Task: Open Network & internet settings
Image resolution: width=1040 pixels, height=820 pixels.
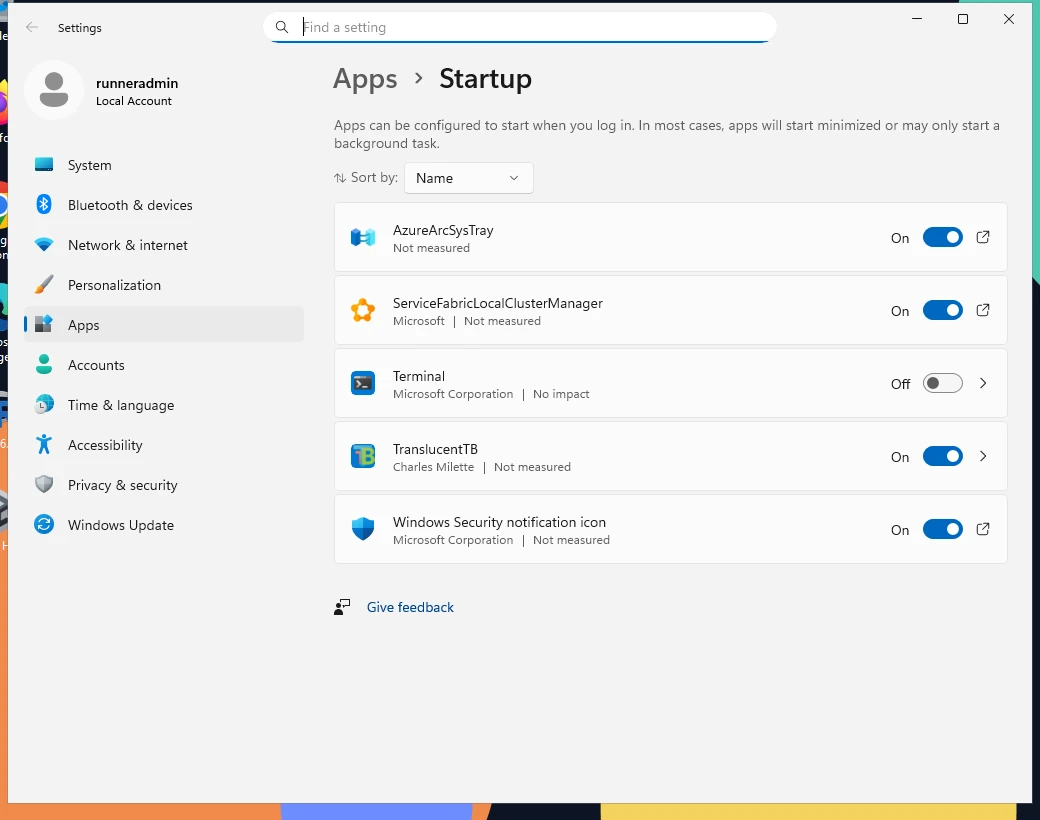Action: (163, 245)
